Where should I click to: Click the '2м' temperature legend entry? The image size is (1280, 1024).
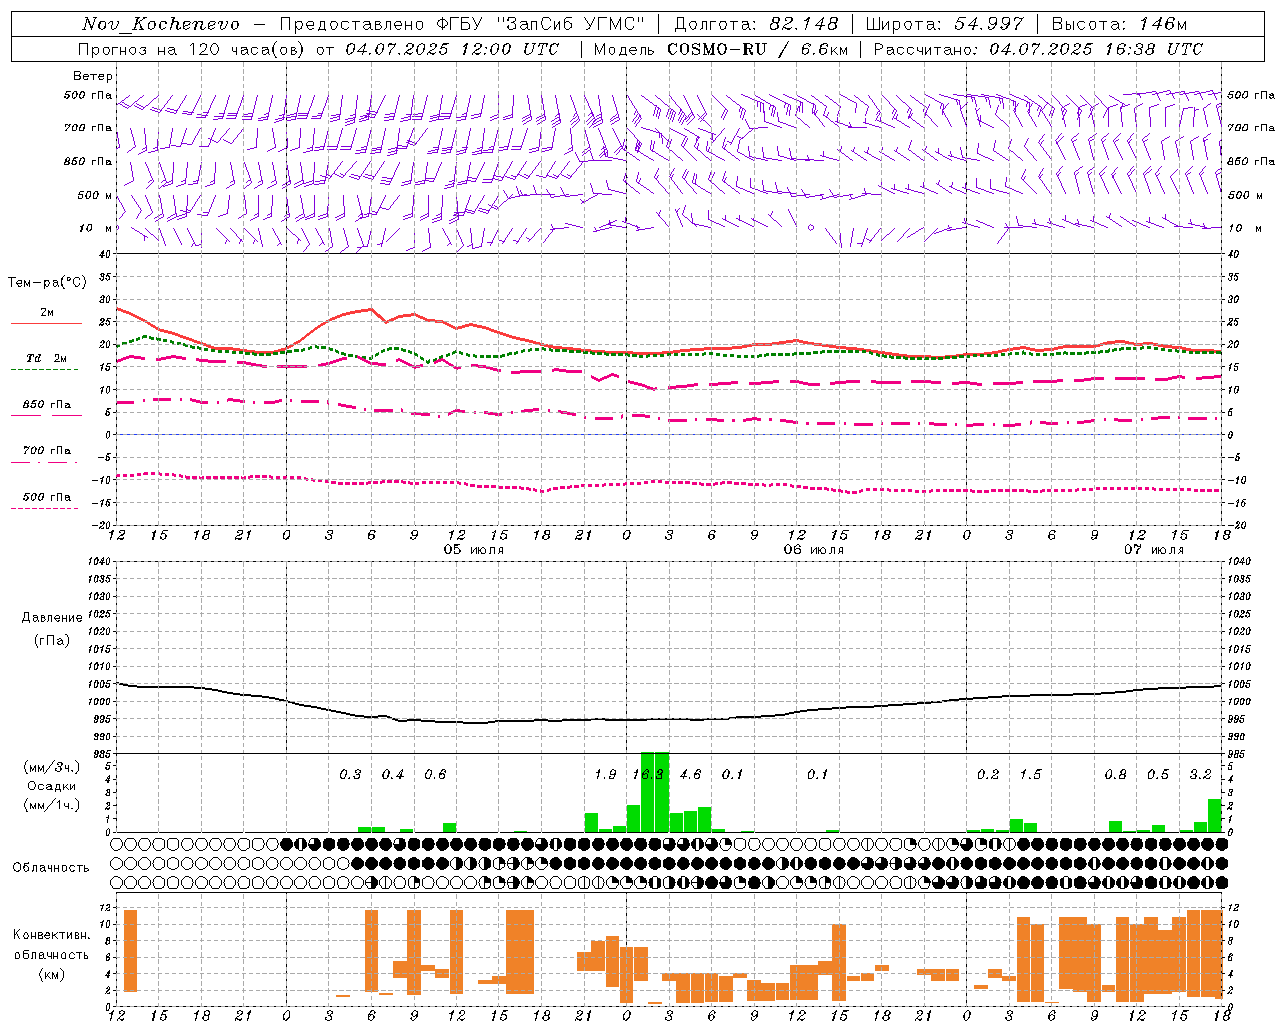(x=47, y=312)
